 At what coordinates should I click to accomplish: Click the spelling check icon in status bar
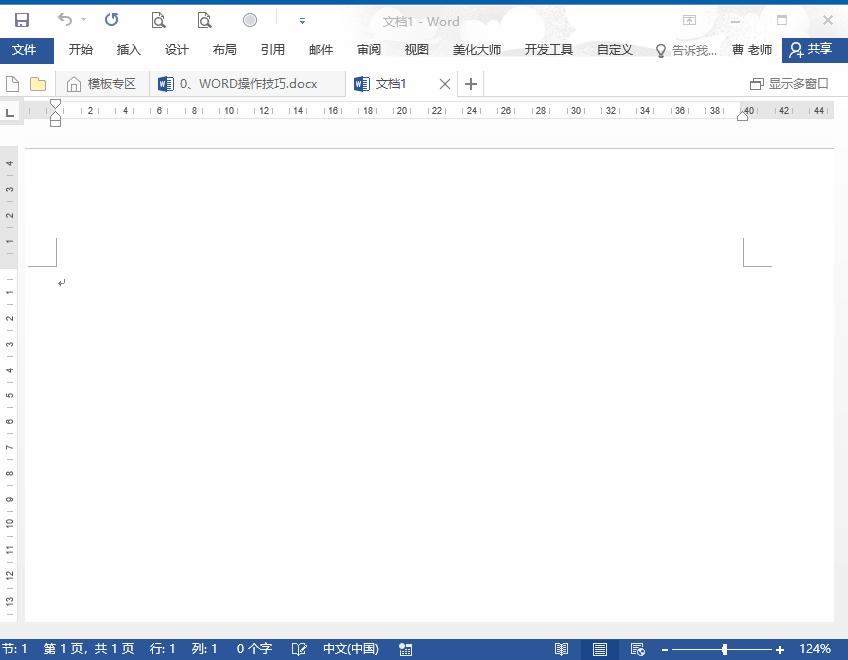click(299, 648)
